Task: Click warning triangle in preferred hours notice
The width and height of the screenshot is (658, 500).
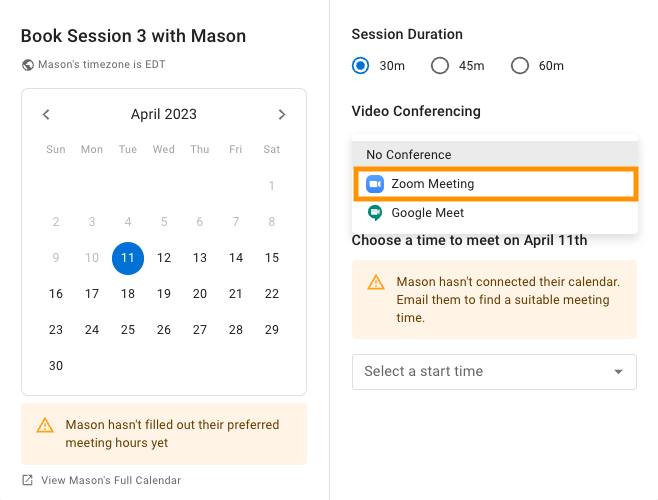Action: (x=45, y=425)
